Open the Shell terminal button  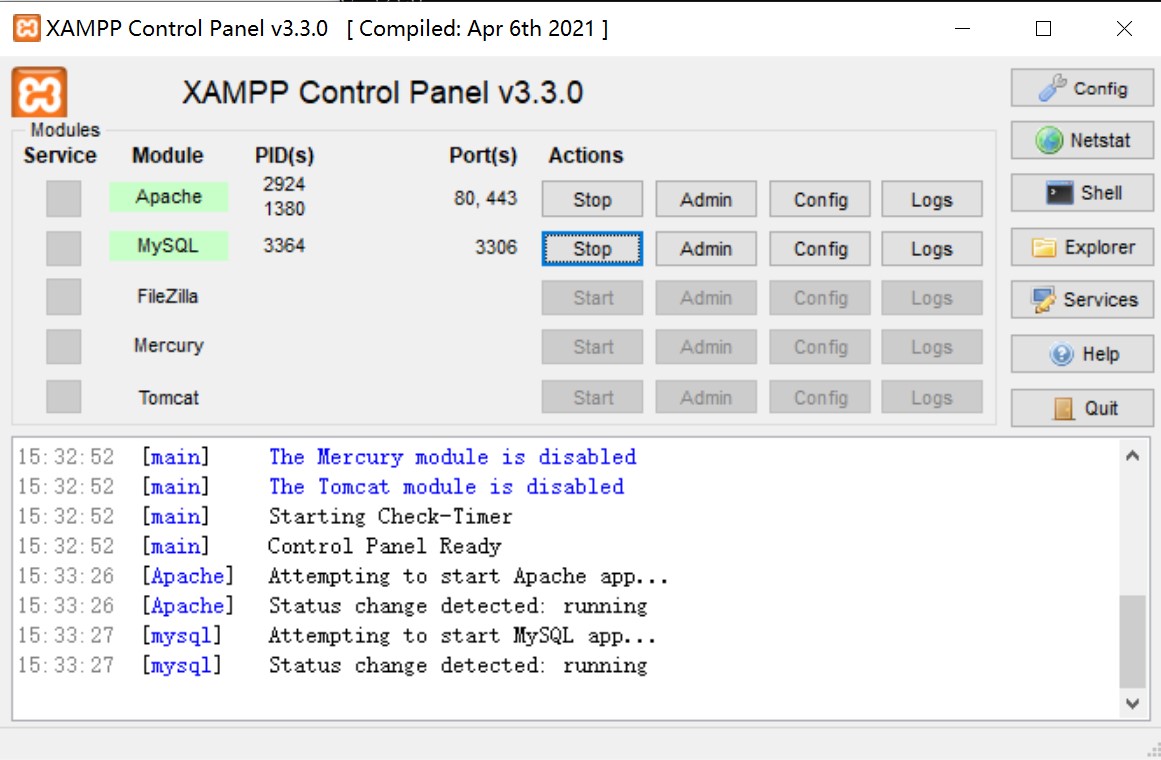pos(1082,193)
